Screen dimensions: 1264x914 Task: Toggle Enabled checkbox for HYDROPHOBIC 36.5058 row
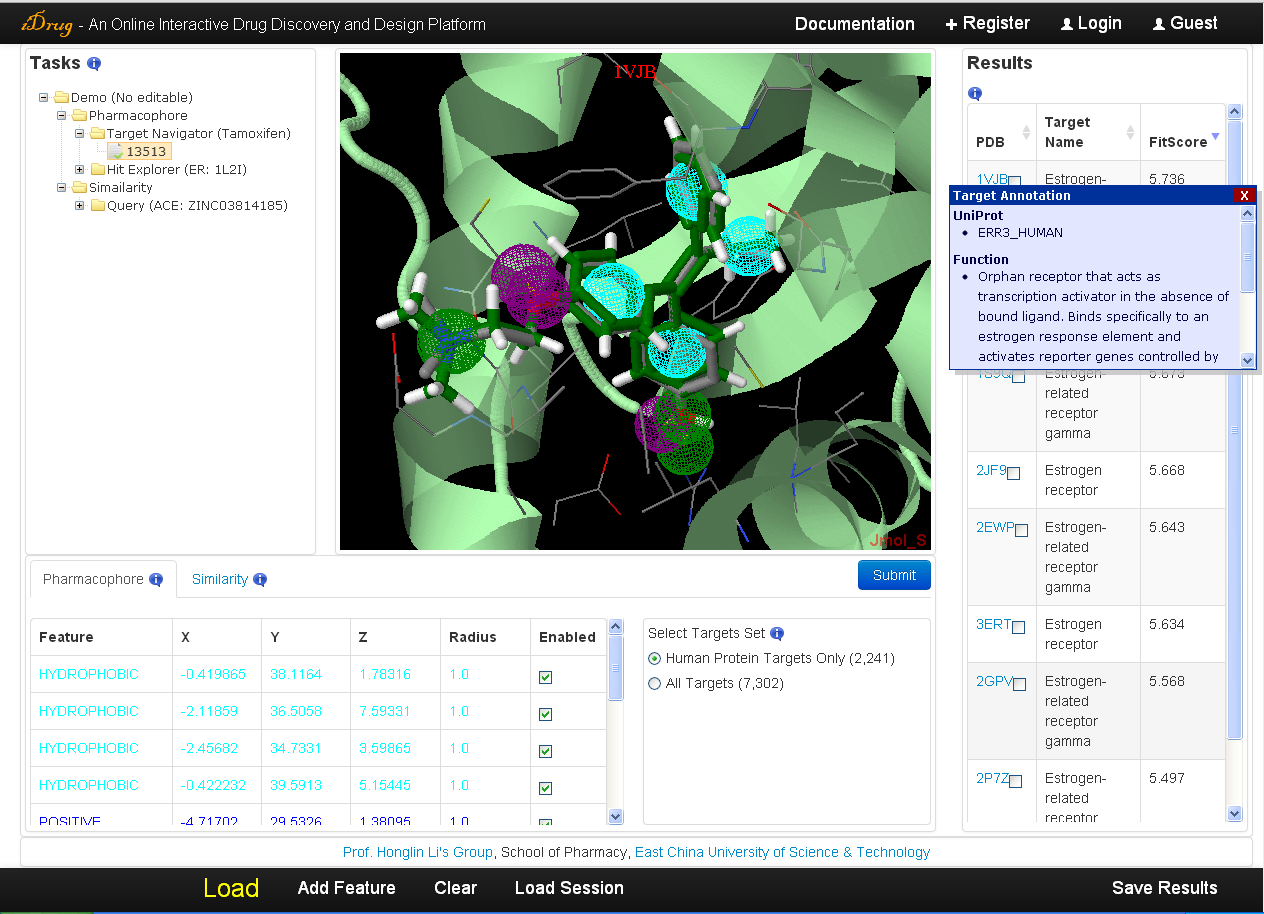point(545,714)
